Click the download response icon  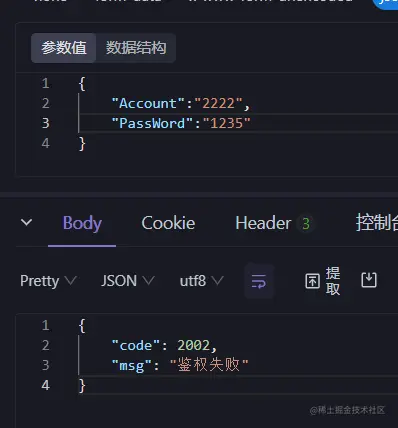point(369,280)
